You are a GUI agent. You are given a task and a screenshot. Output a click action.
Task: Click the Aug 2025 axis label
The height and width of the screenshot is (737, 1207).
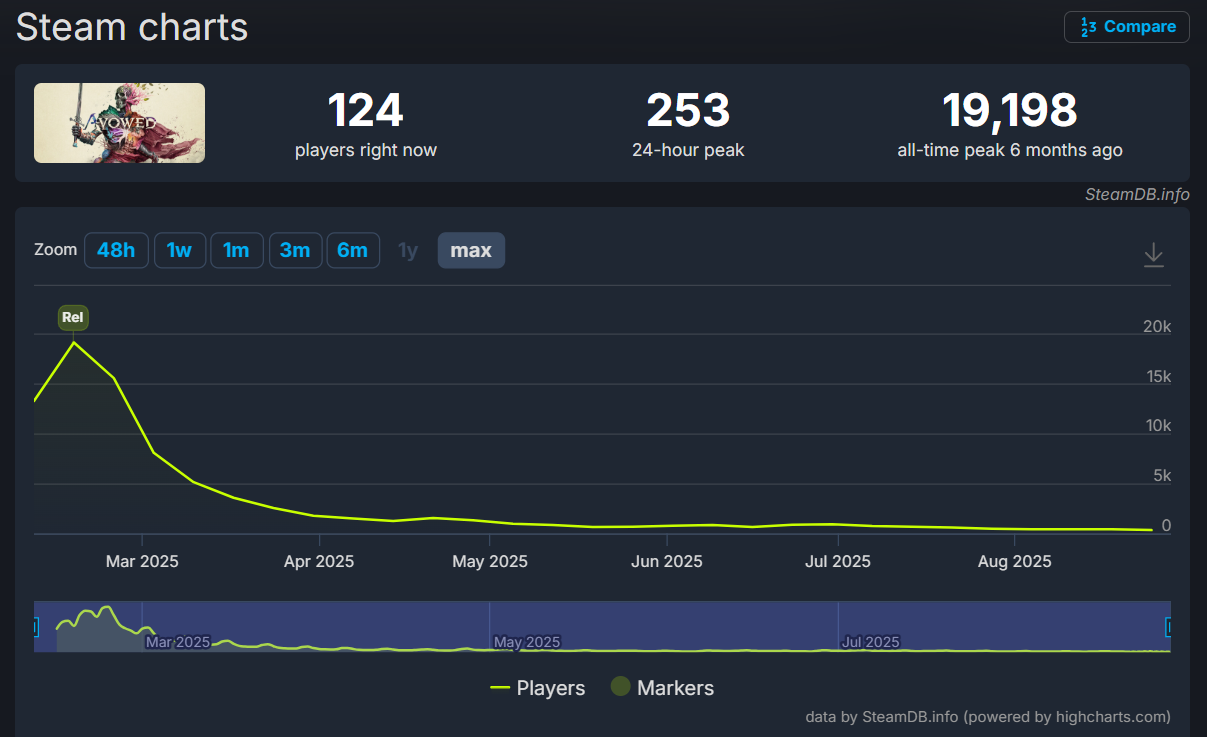coord(1014,561)
